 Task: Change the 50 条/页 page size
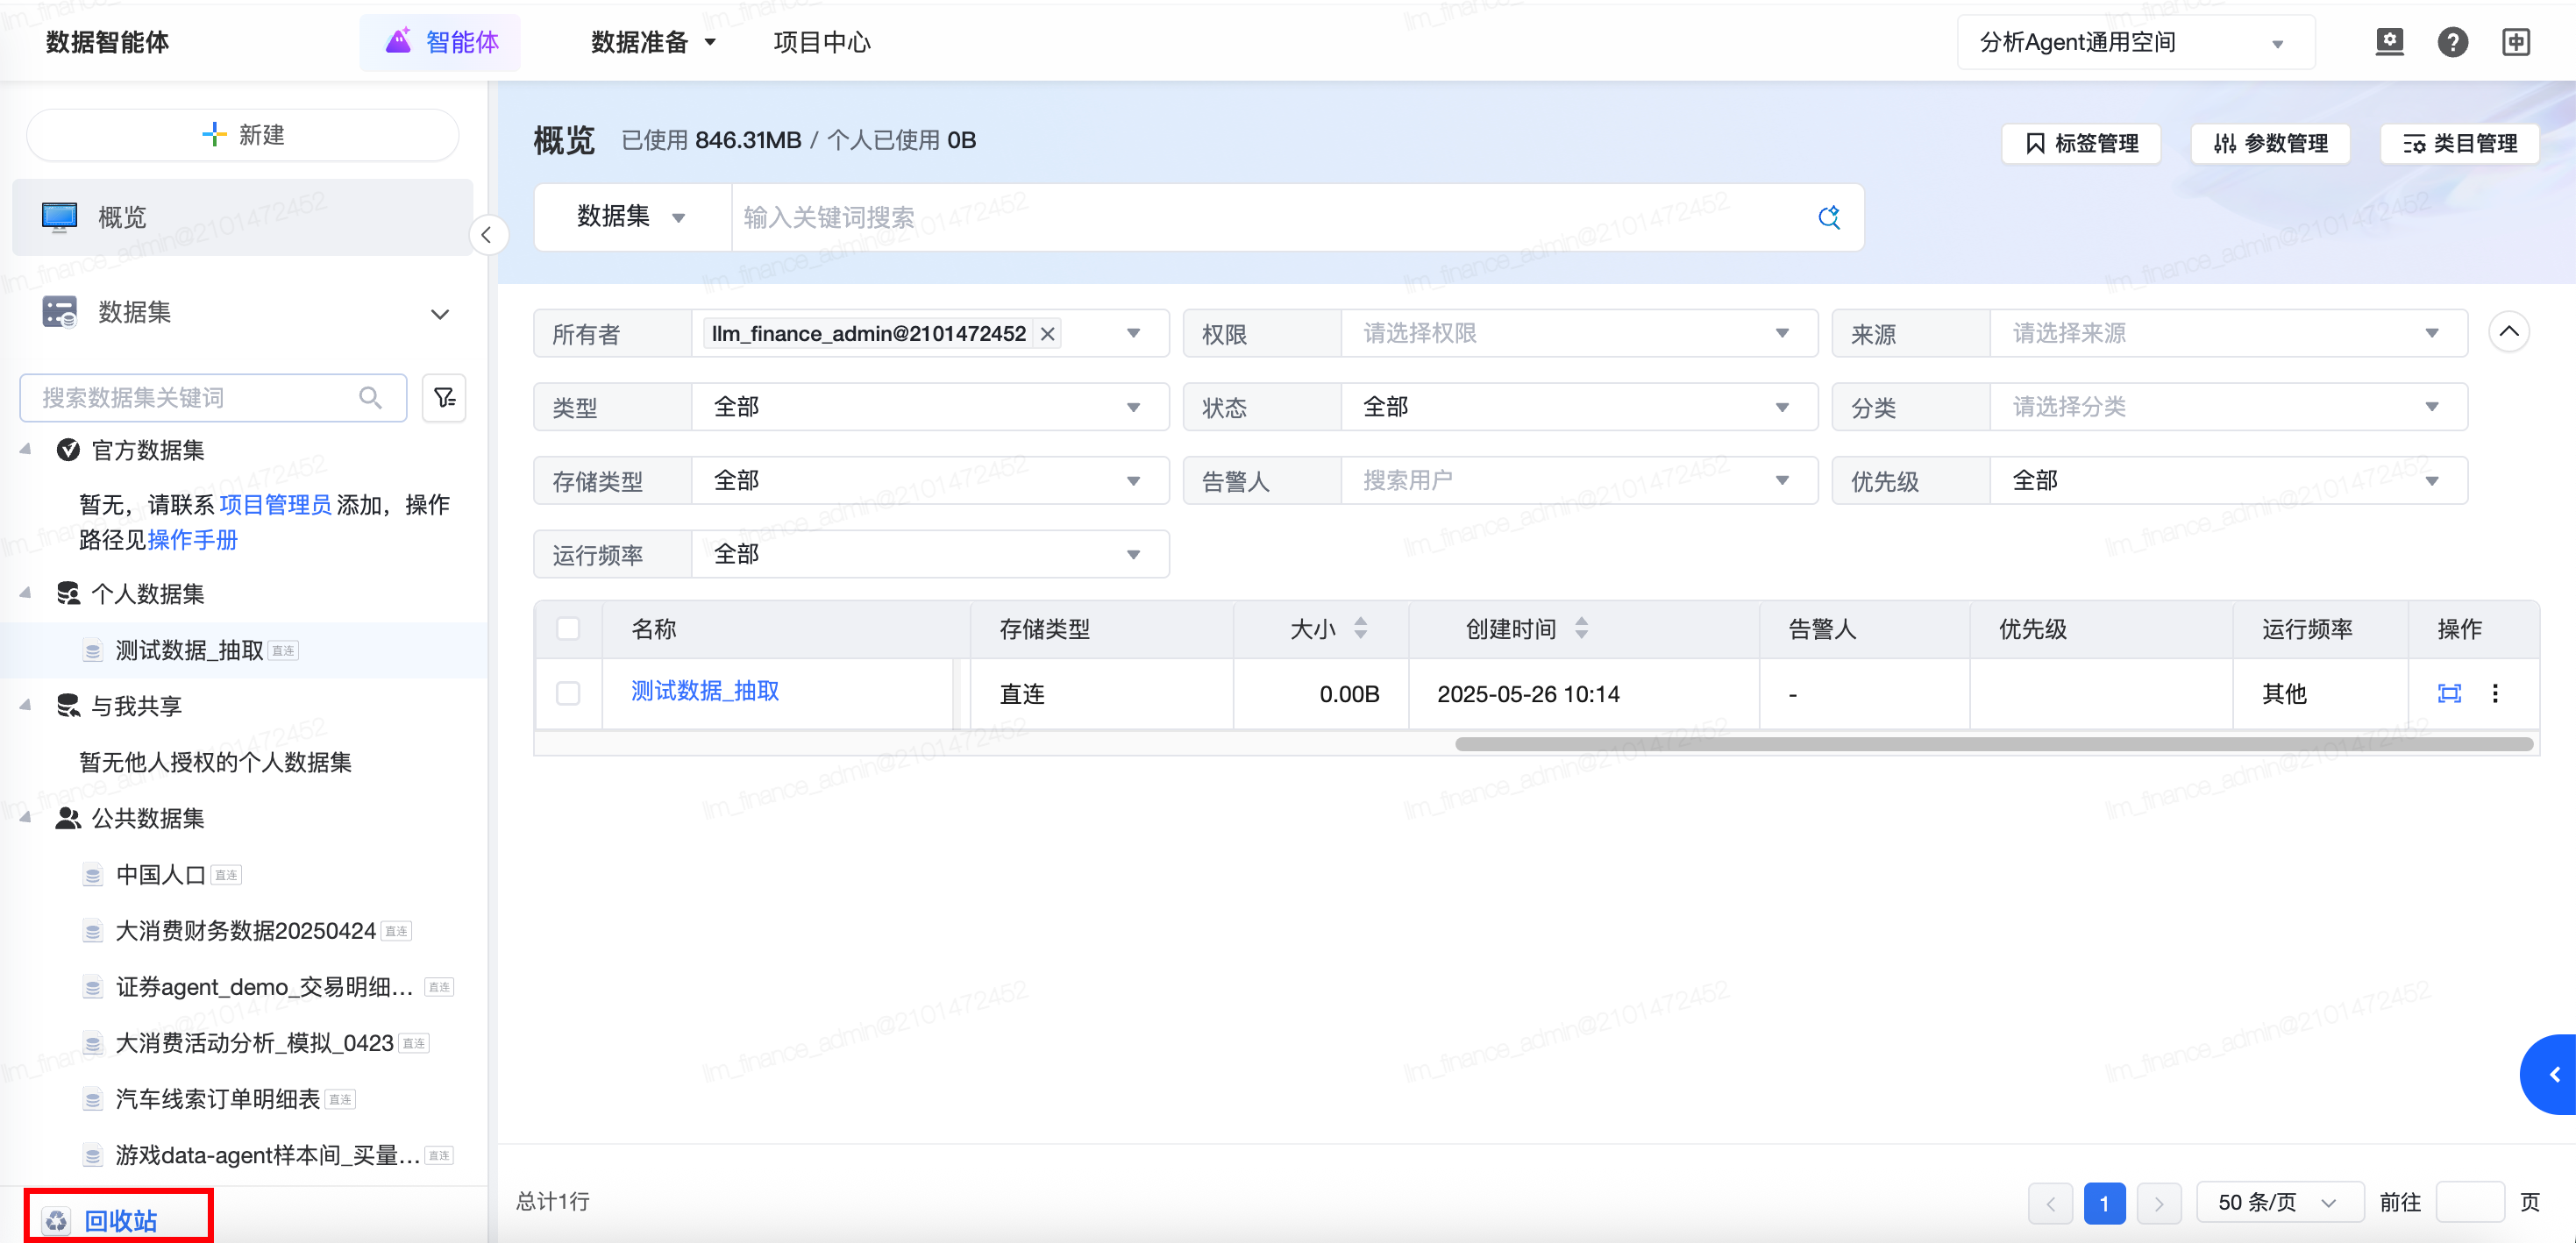2279,1202
